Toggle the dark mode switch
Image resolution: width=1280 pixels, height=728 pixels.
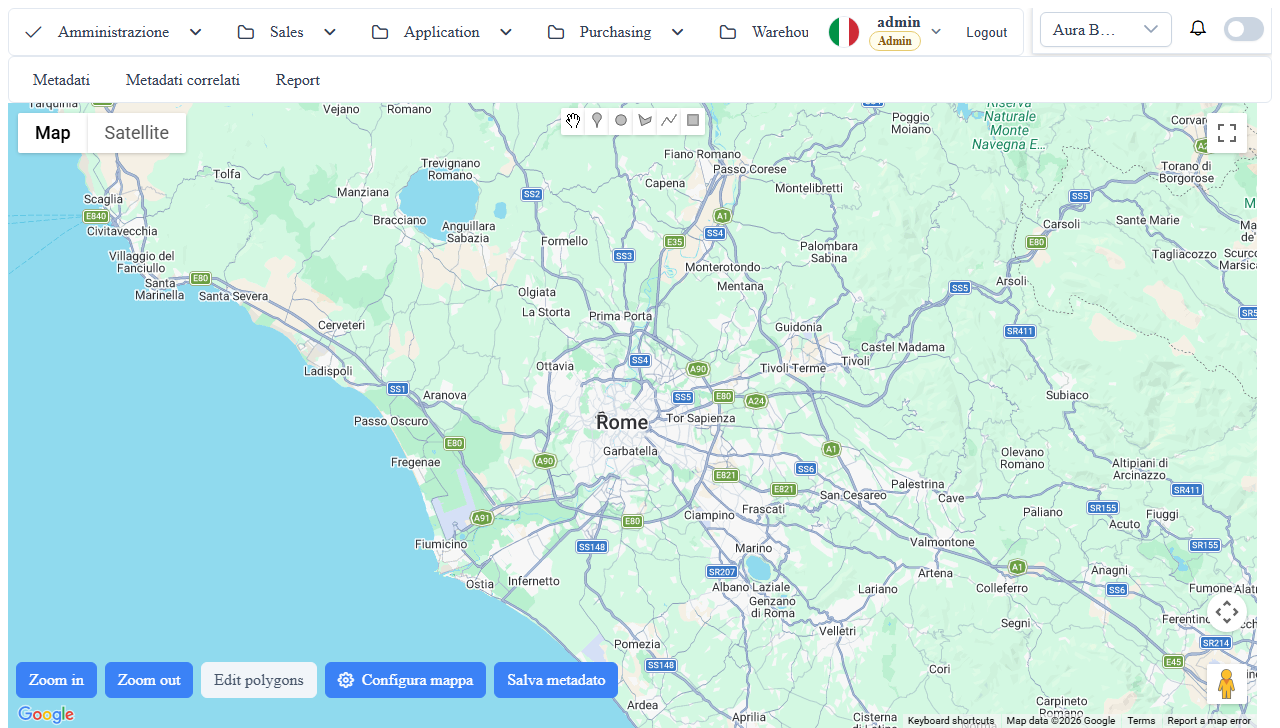coord(1244,29)
